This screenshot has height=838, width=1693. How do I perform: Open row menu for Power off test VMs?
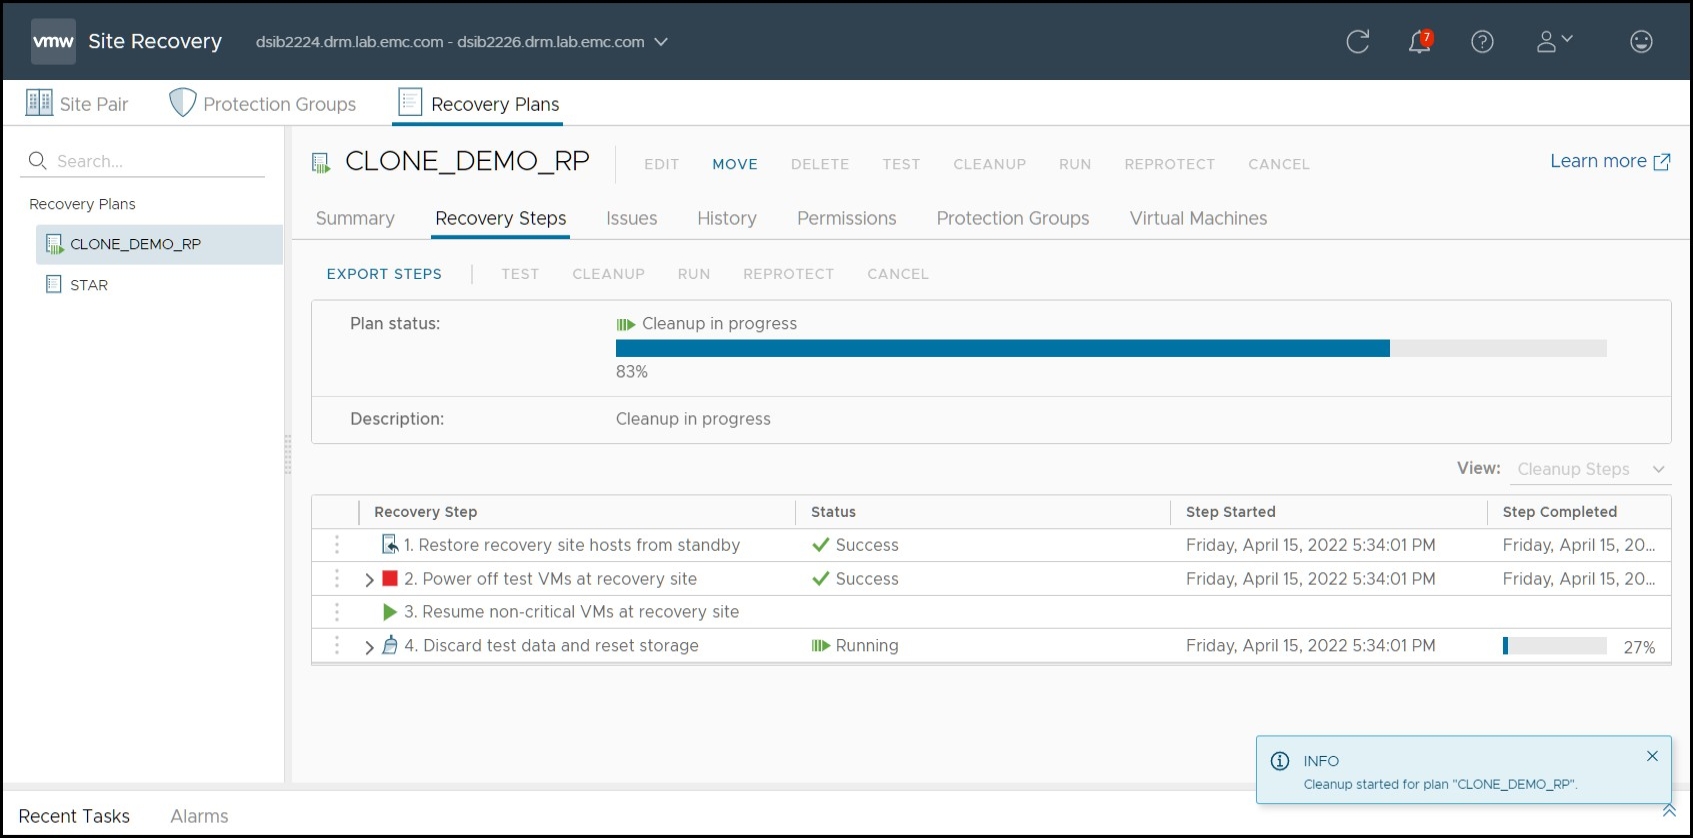pos(337,579)
